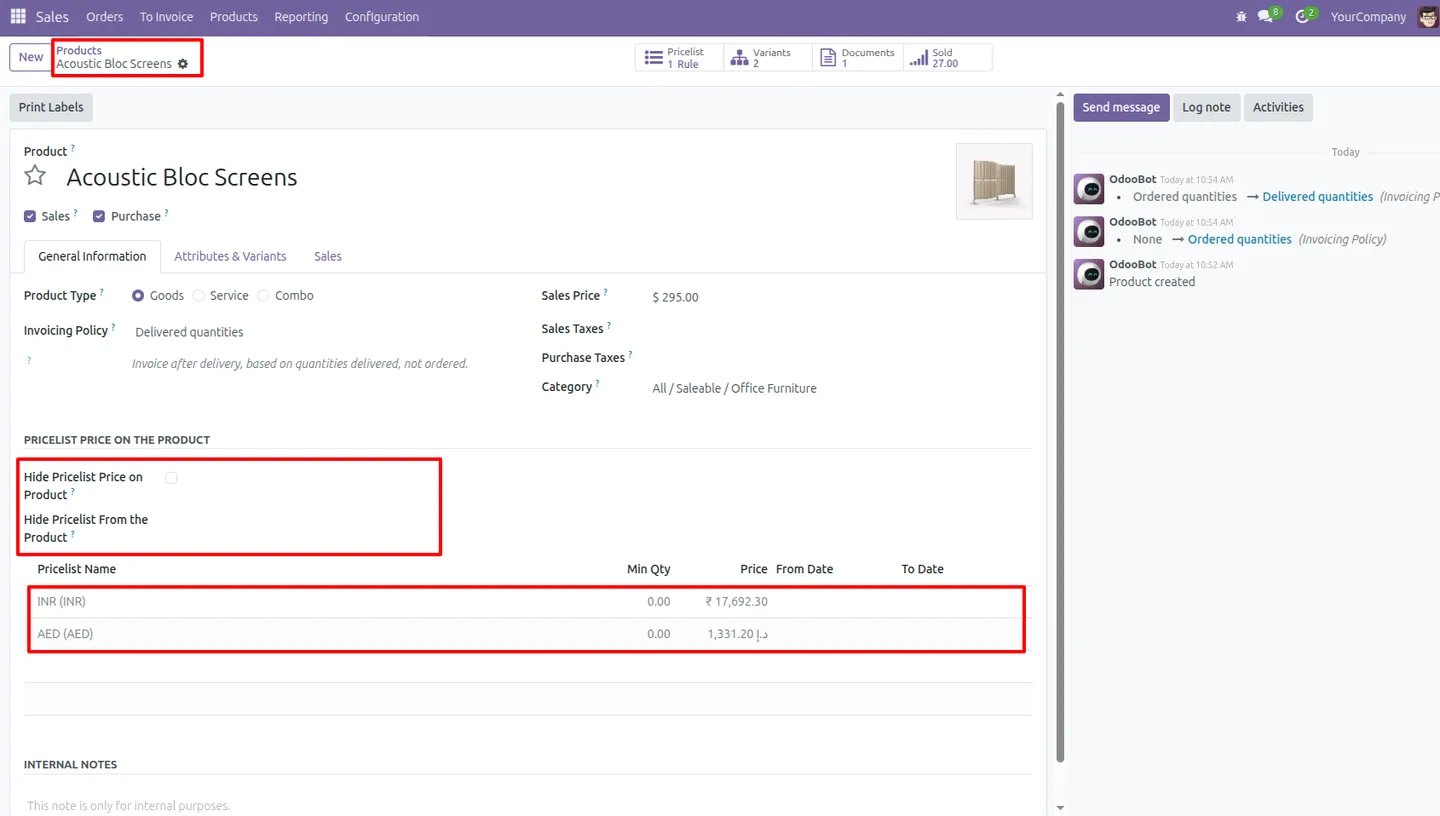The height and width of the screenshot is (816, 1440).
Task: Click the ₹ 17,692.30 price cell
Action: pyautogui.click(x=736, y=602)
